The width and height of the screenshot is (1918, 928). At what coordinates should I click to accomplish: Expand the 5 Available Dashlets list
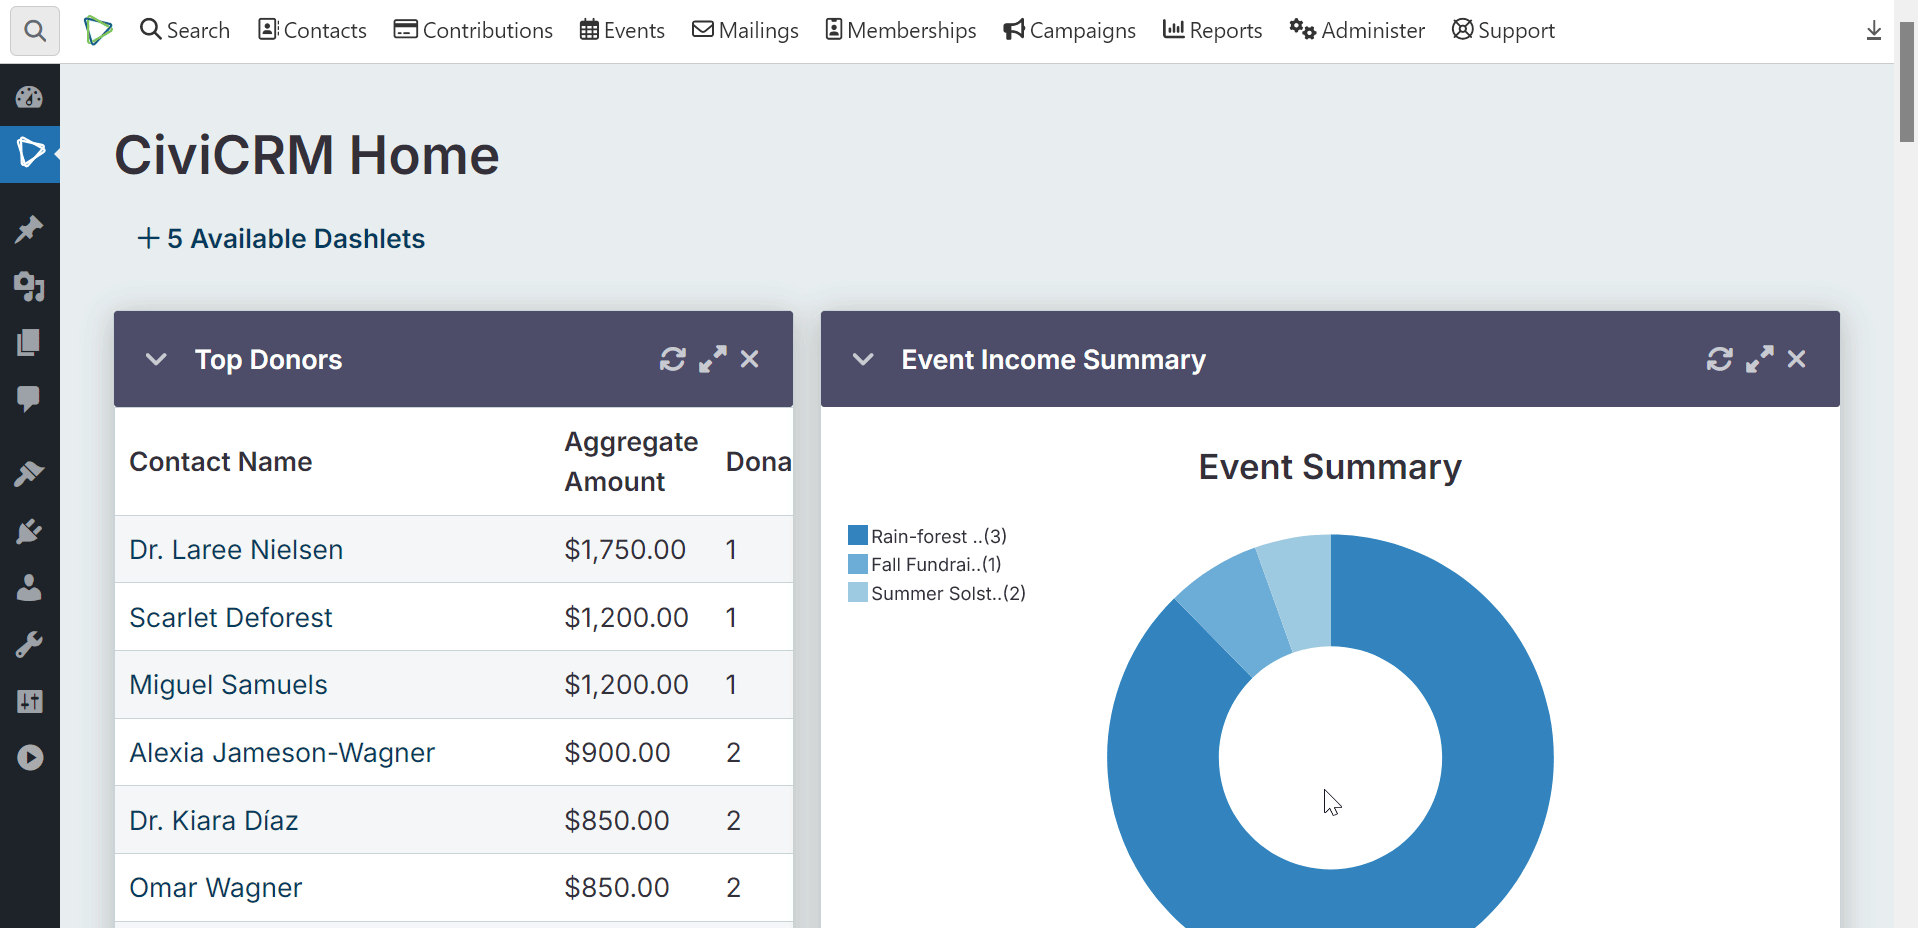281,239
